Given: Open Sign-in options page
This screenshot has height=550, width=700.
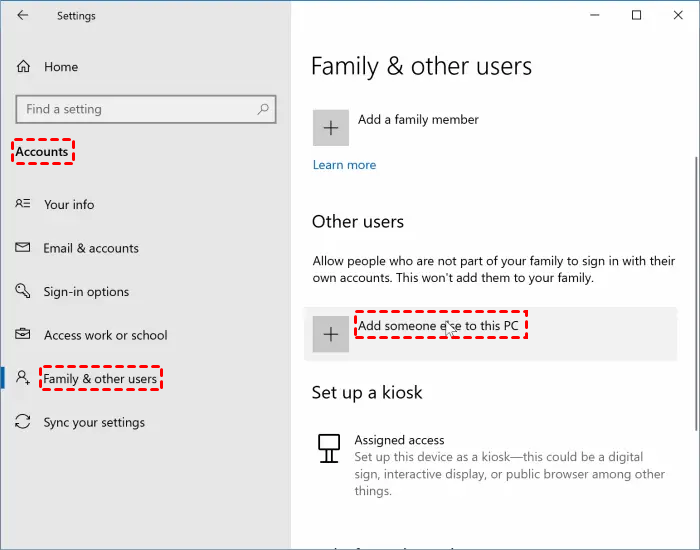Looking at the screenshot, I should click(x=86, y=292).
